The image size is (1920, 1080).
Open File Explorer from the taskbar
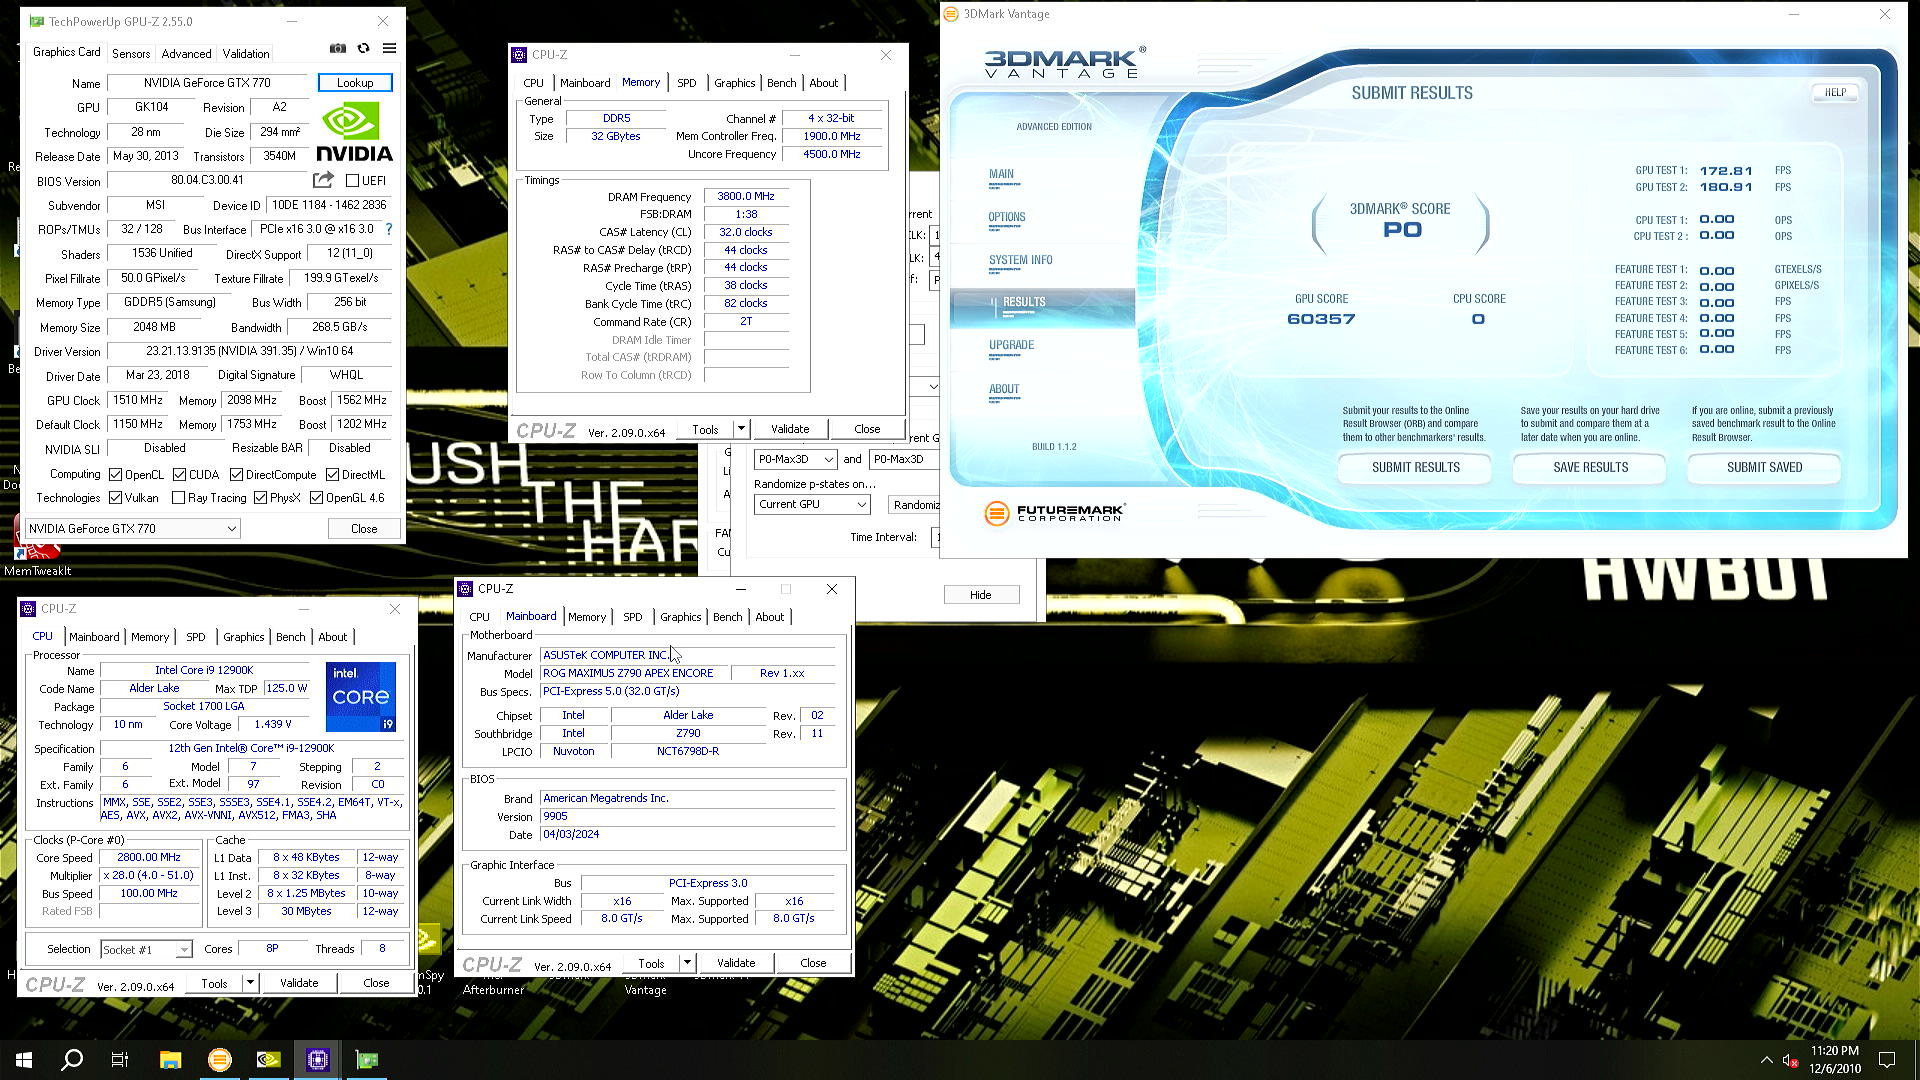pos(170,1060)
